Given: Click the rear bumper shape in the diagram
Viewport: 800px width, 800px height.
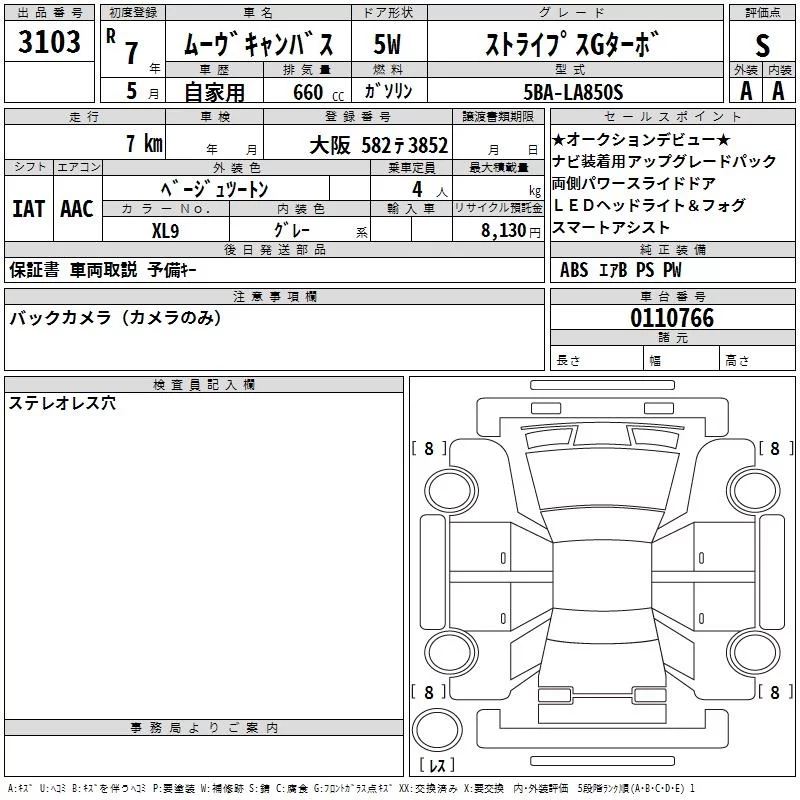Looking at the screenshot, I should [602, 728].
